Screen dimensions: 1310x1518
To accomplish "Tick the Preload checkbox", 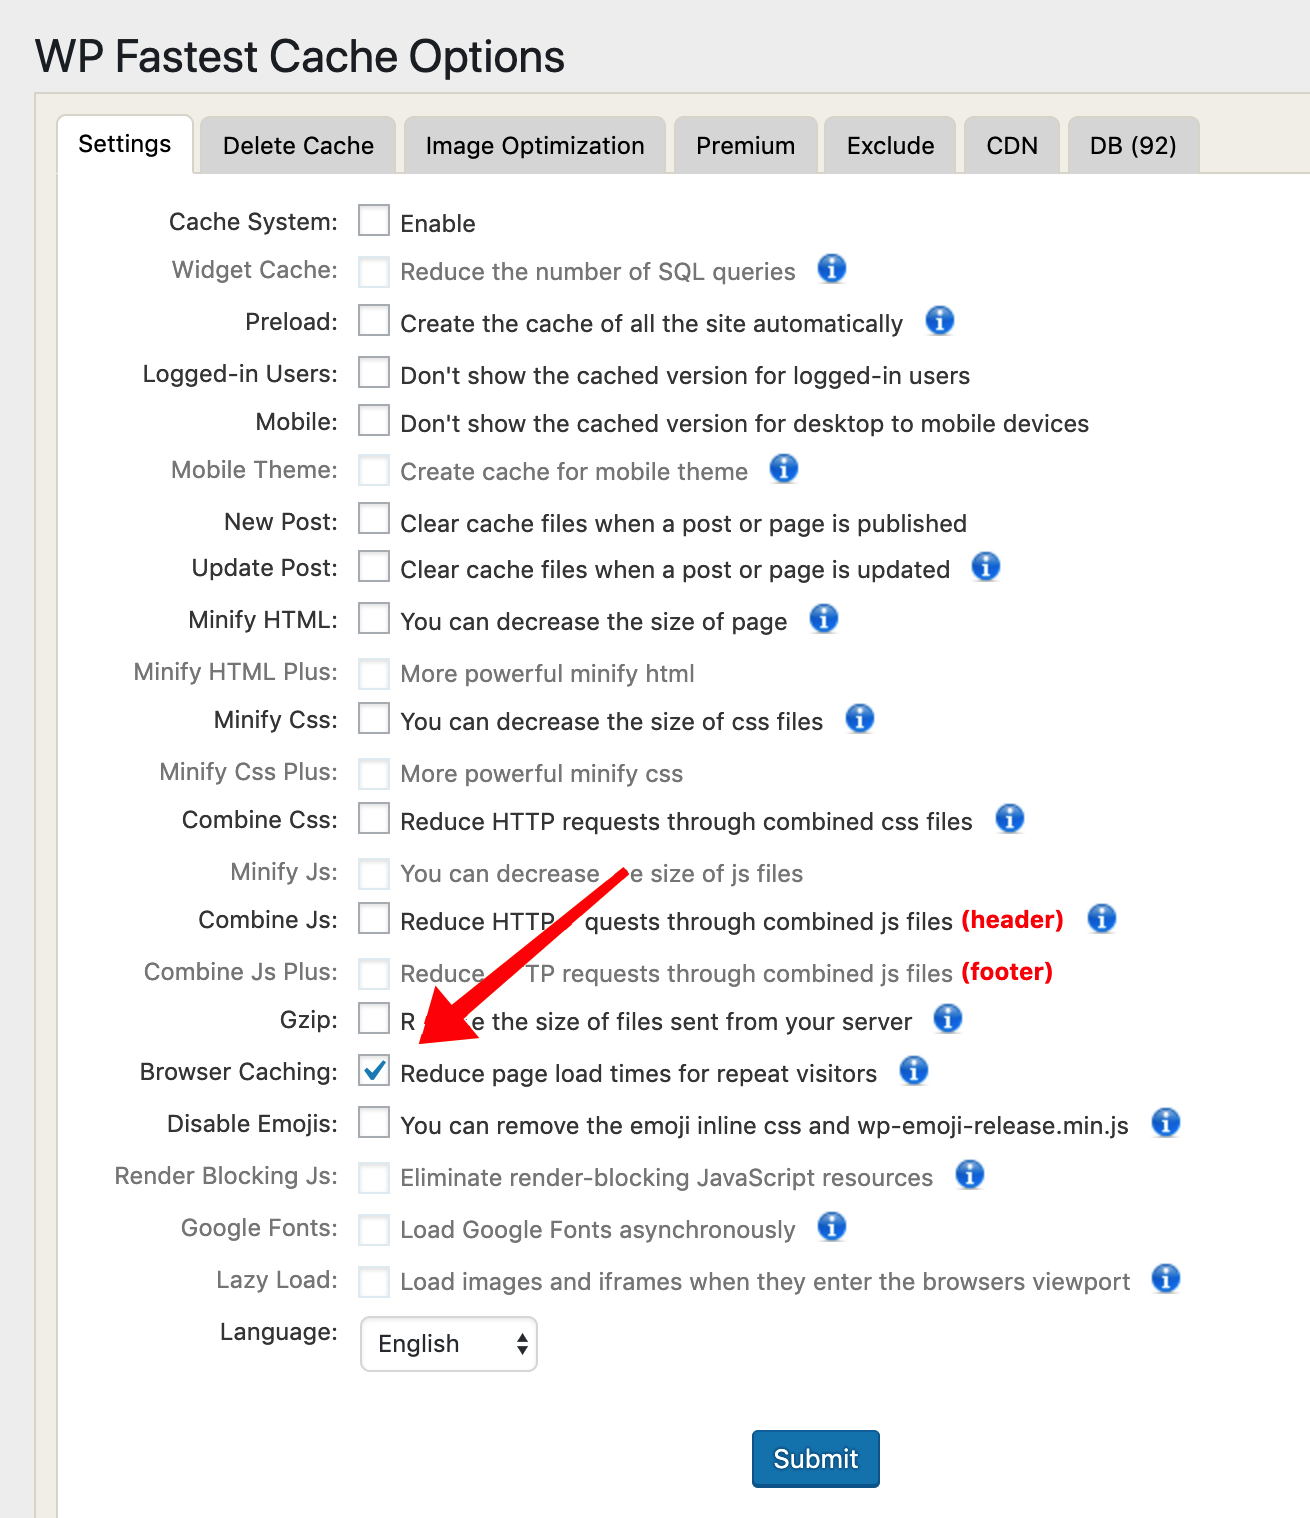I will (374, 320).
